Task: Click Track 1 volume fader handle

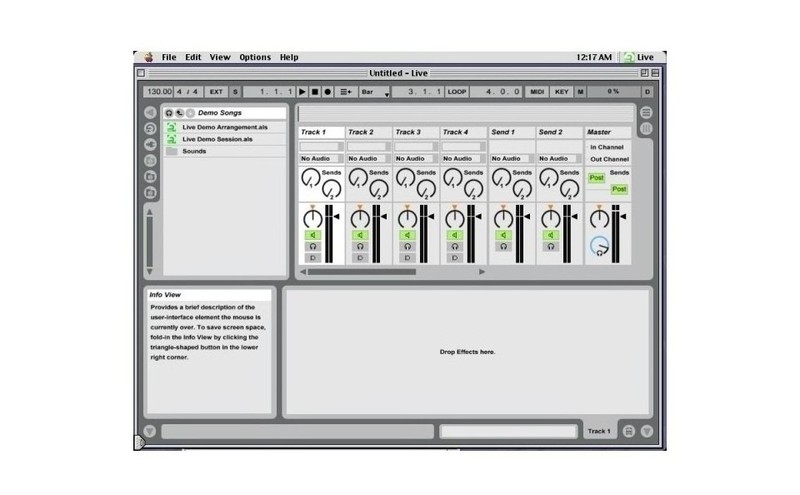Action: [x=336, y=216]
